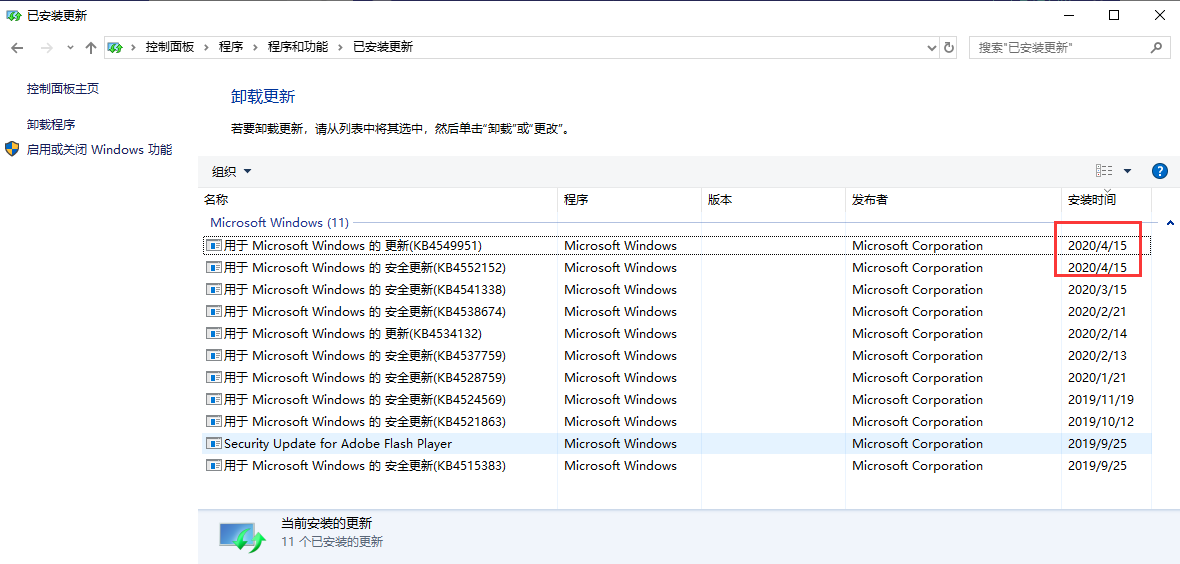
Task: Open help with the blue question icon
Action: click(1160, 171)
